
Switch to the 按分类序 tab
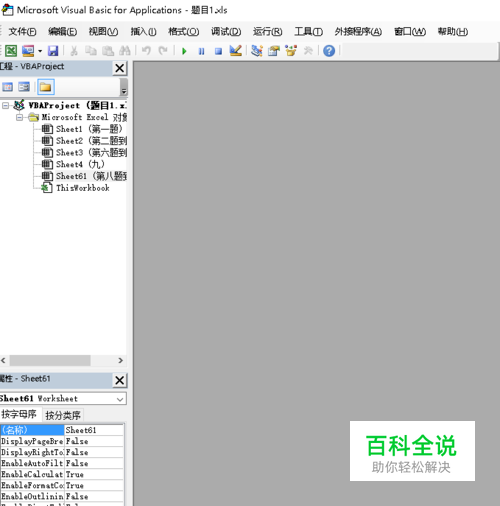pyautogui.click(x=63, y=415)
